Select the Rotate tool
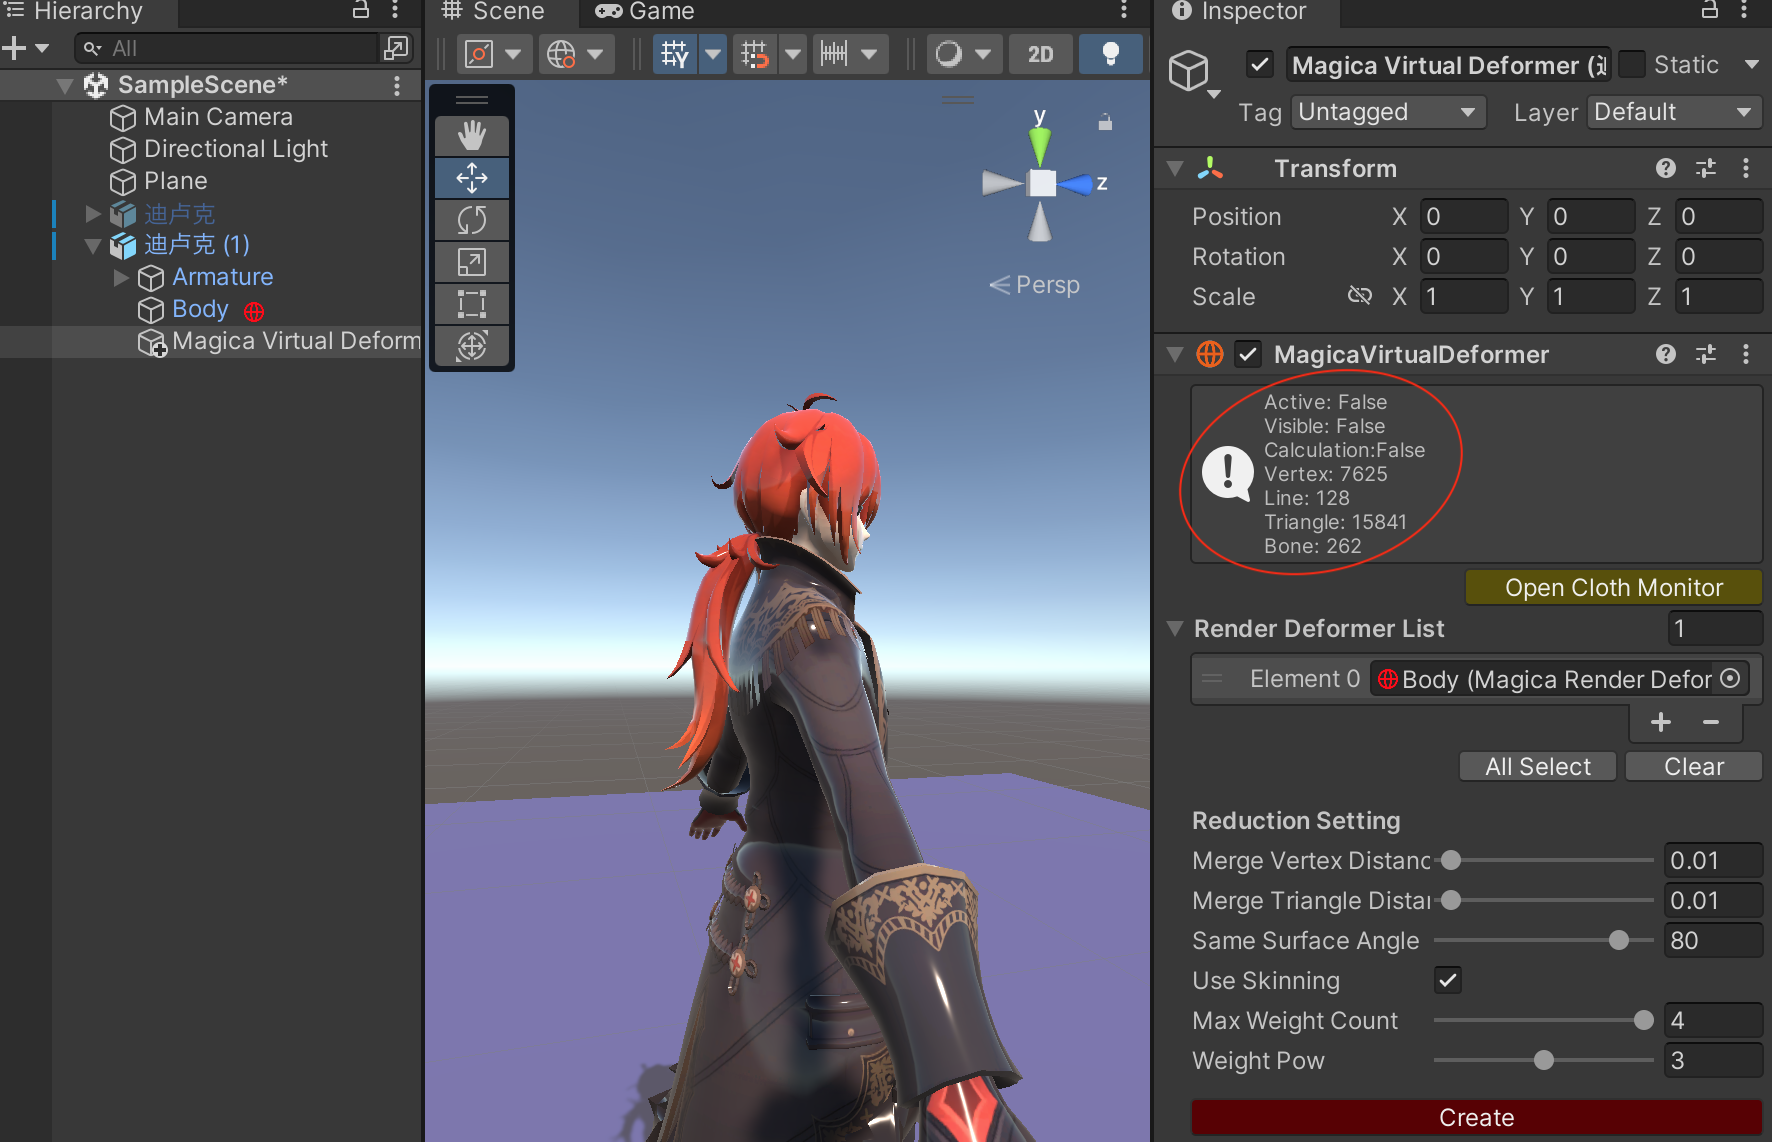The width and height of the screenshot is (1772, 1142). (x=472, y=220)
